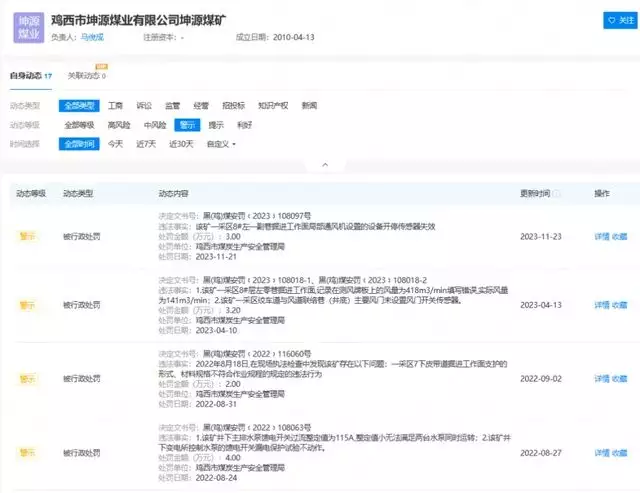Image resolution: width=640 pixels, height=493 pixels.
Task: Click penalty date 2023-04-10
Action: tap(216, 331)
